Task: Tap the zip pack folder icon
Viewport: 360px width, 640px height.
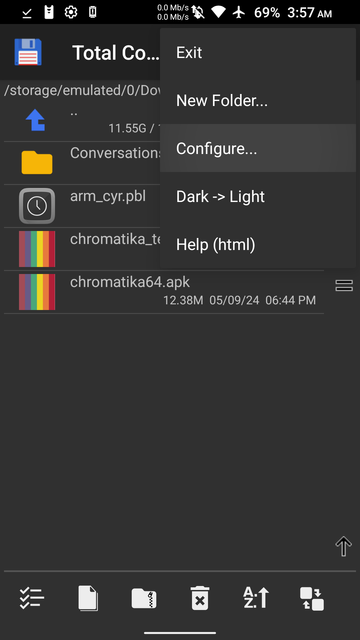Action: tap(144, 598)
